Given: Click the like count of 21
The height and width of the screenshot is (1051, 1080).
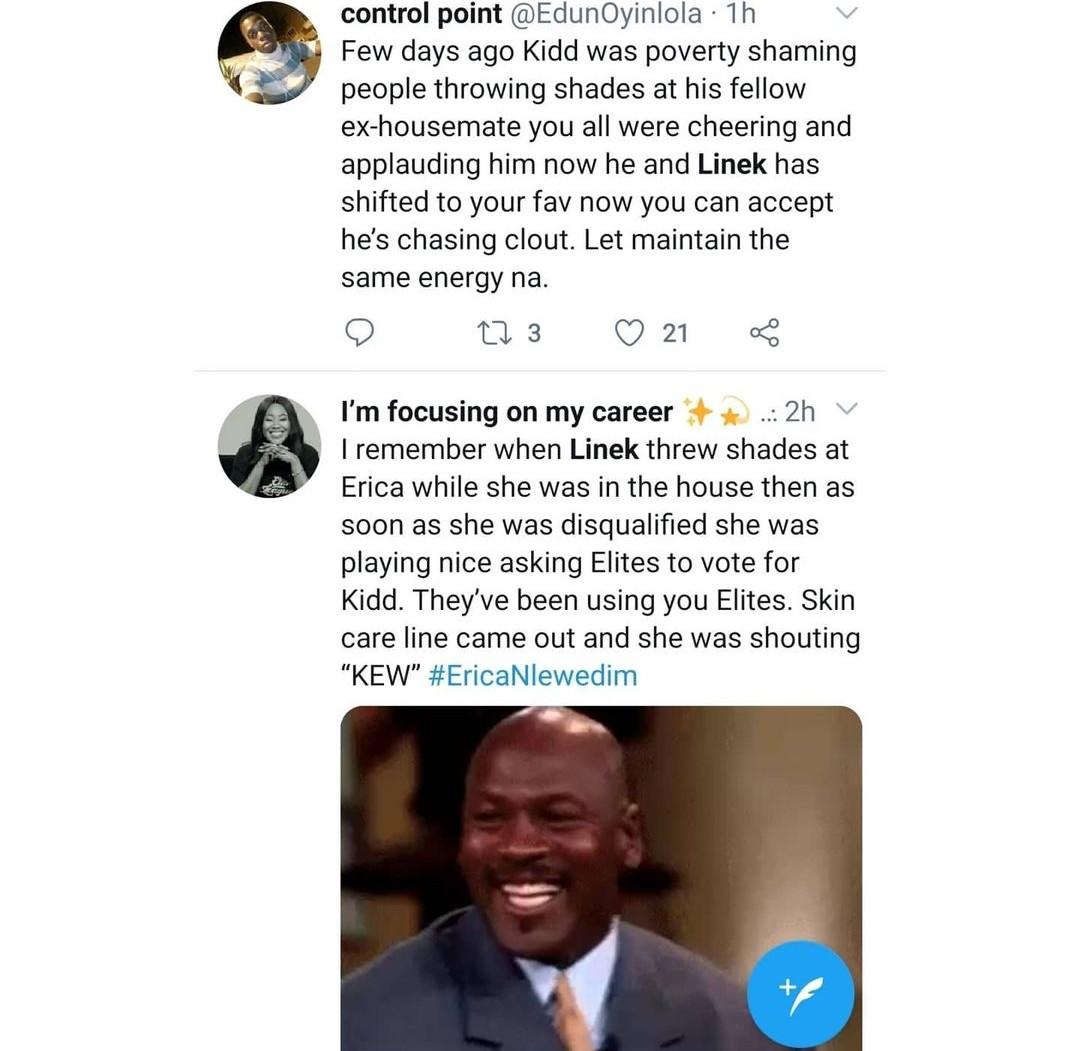Looking at the screenshot, I should coord(675,332).
